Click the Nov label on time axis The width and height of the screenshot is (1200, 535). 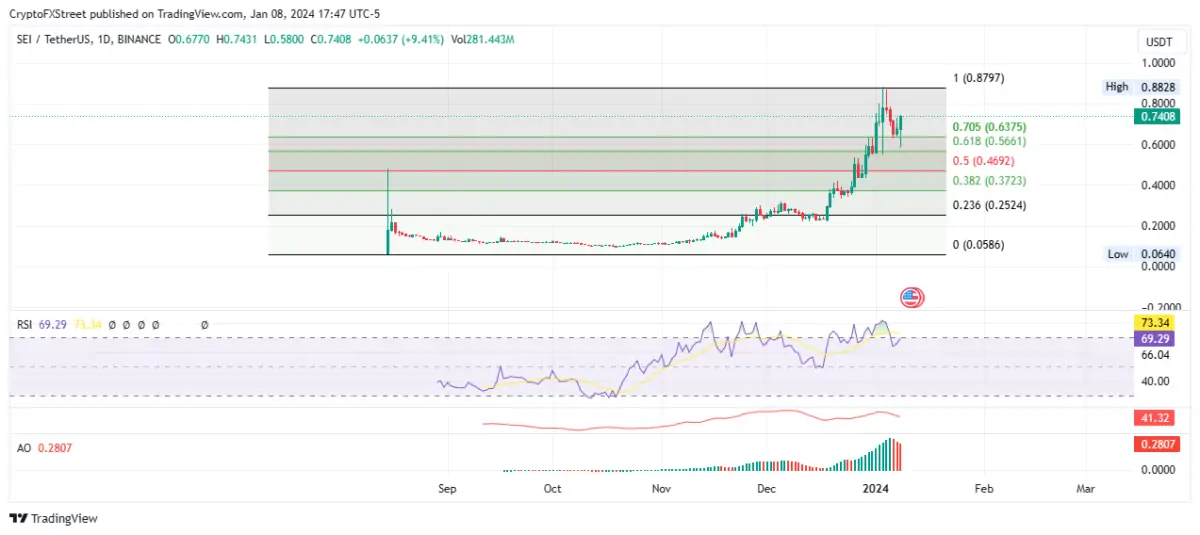pyautogui.click(x=660, y=489)
